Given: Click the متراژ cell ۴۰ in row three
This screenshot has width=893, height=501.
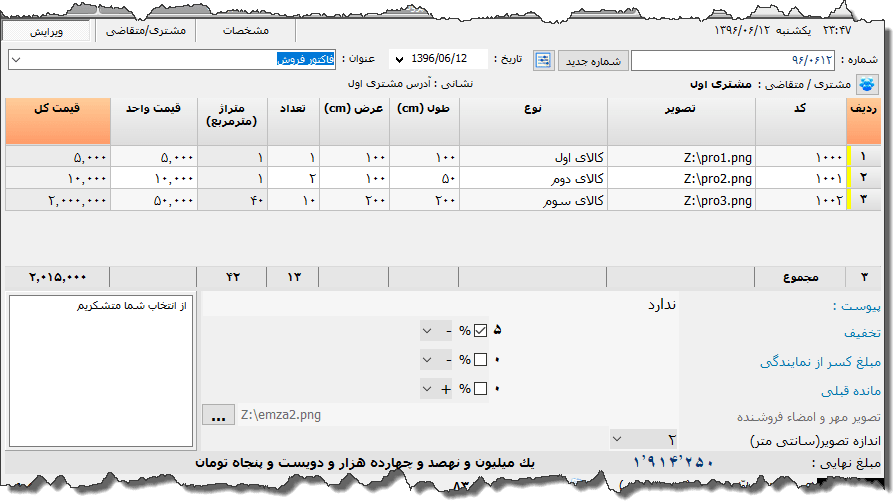Looking at the screenshot, I should [232, 200].
